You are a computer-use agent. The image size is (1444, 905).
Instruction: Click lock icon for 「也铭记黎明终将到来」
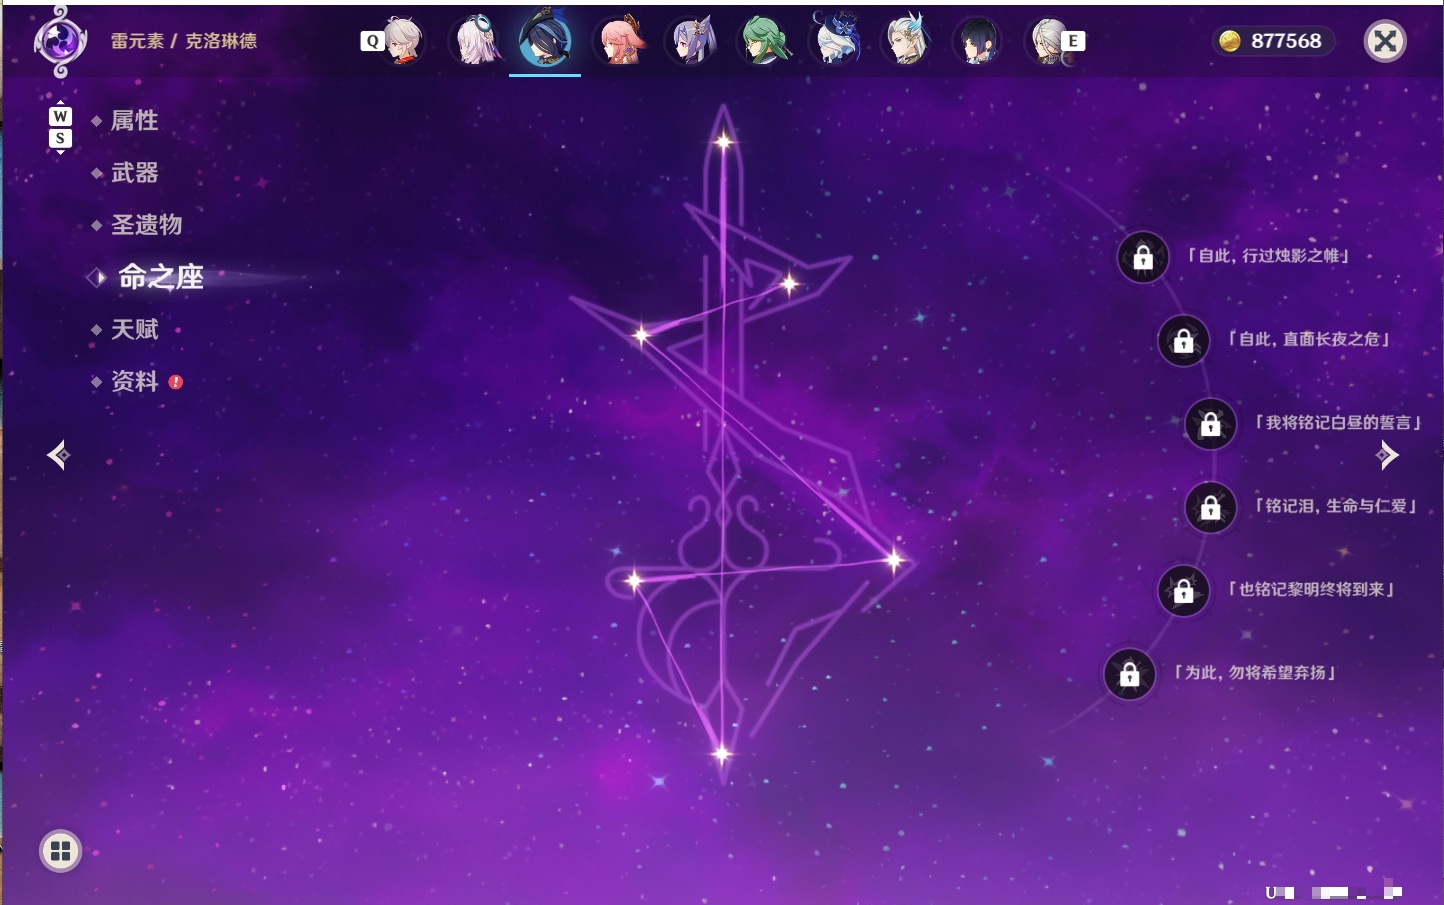[x=1183, y=591]
